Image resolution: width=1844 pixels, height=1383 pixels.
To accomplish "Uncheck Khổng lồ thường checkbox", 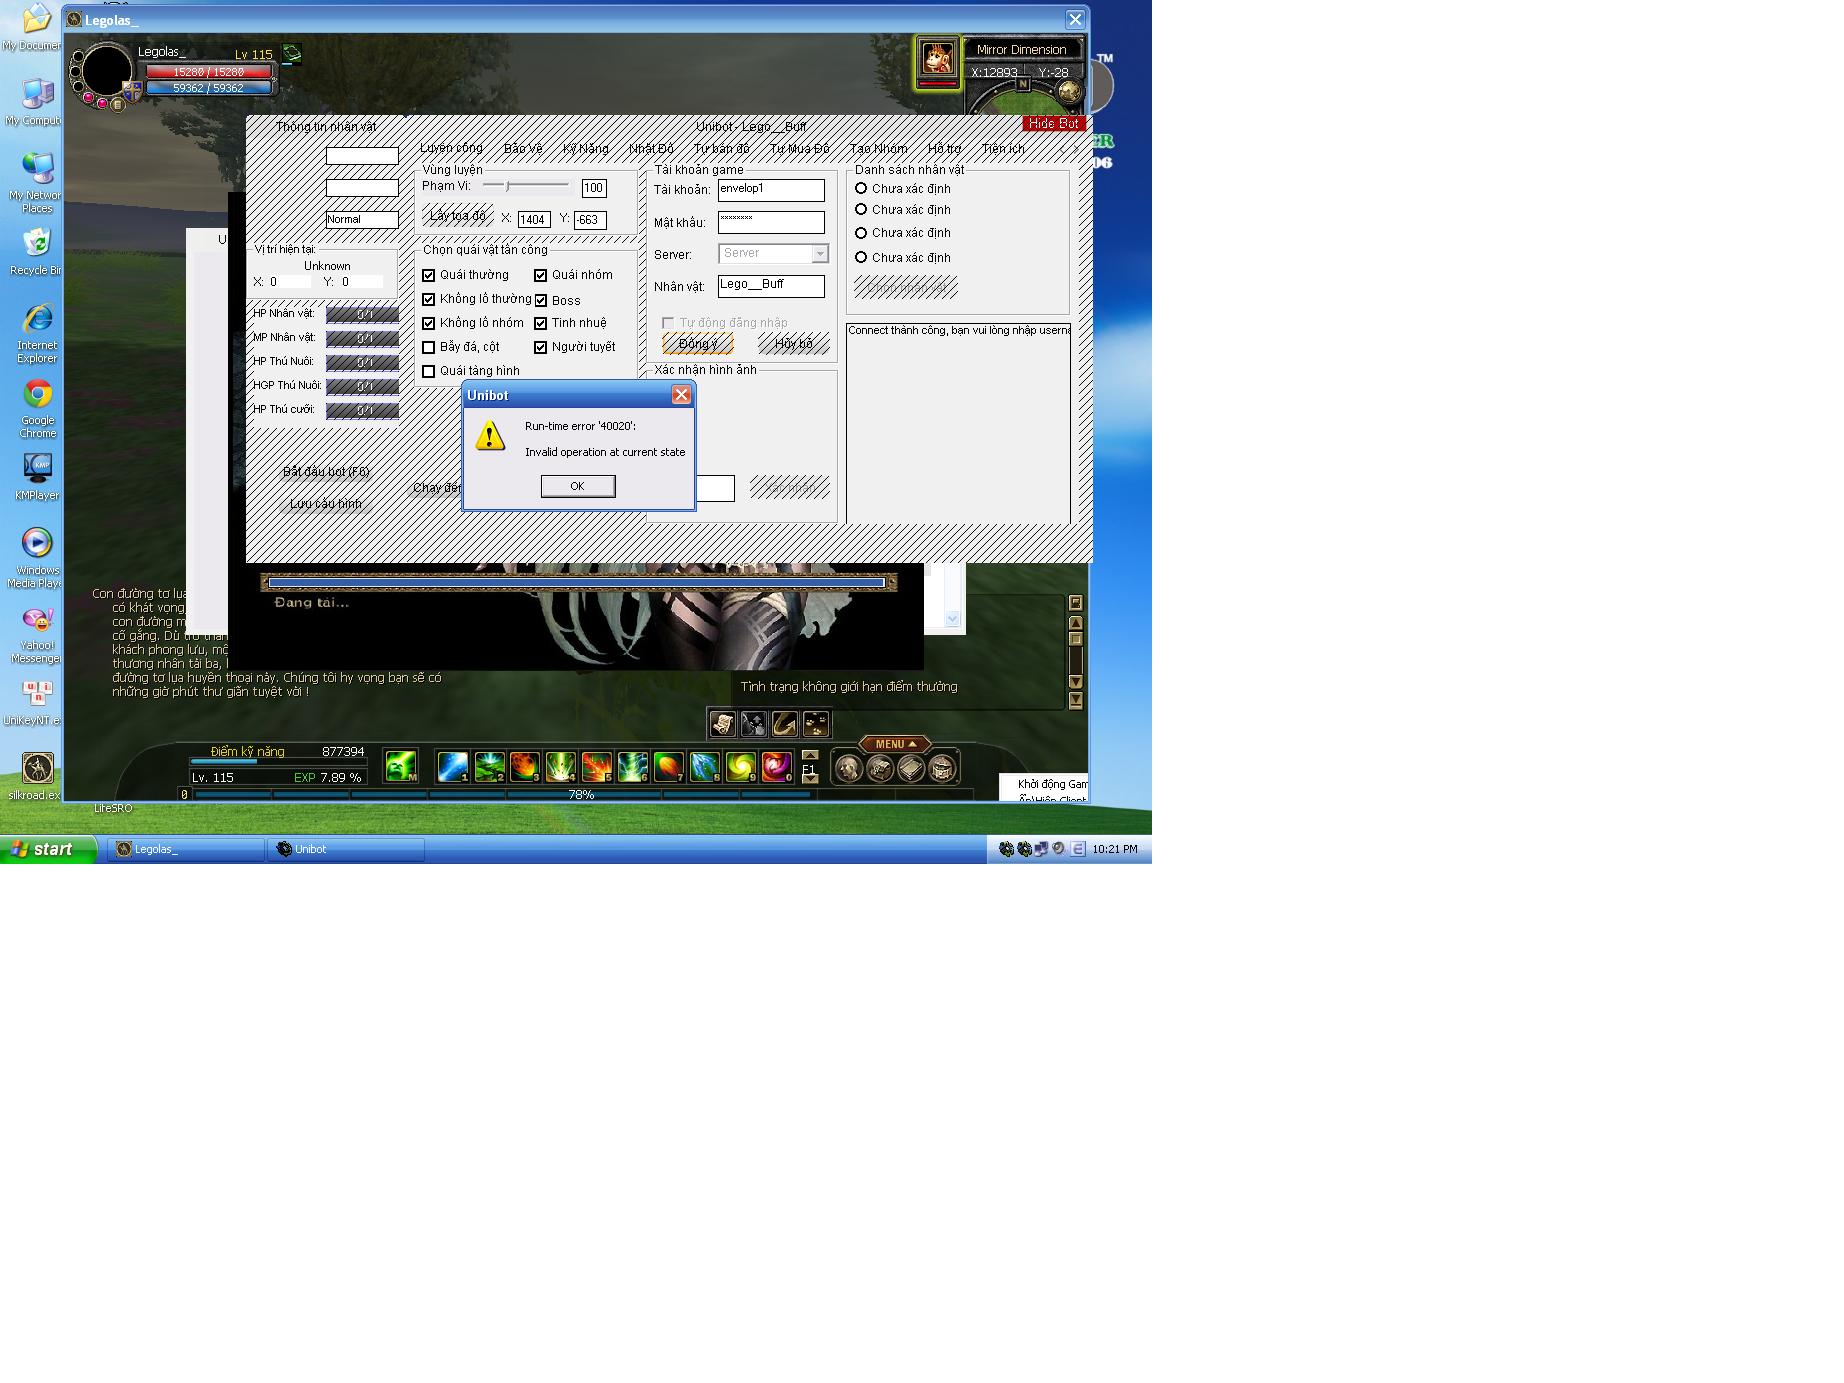I will pos(429,299).
